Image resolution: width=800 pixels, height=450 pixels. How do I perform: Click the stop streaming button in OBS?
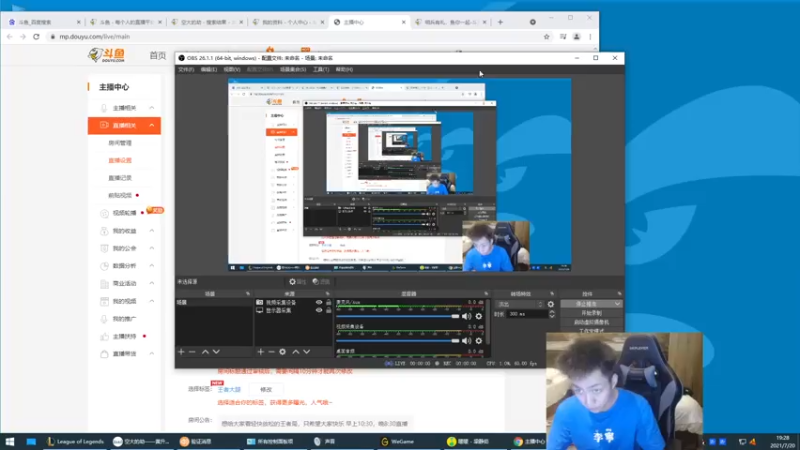pyautogui.click(x=587, y=304)
